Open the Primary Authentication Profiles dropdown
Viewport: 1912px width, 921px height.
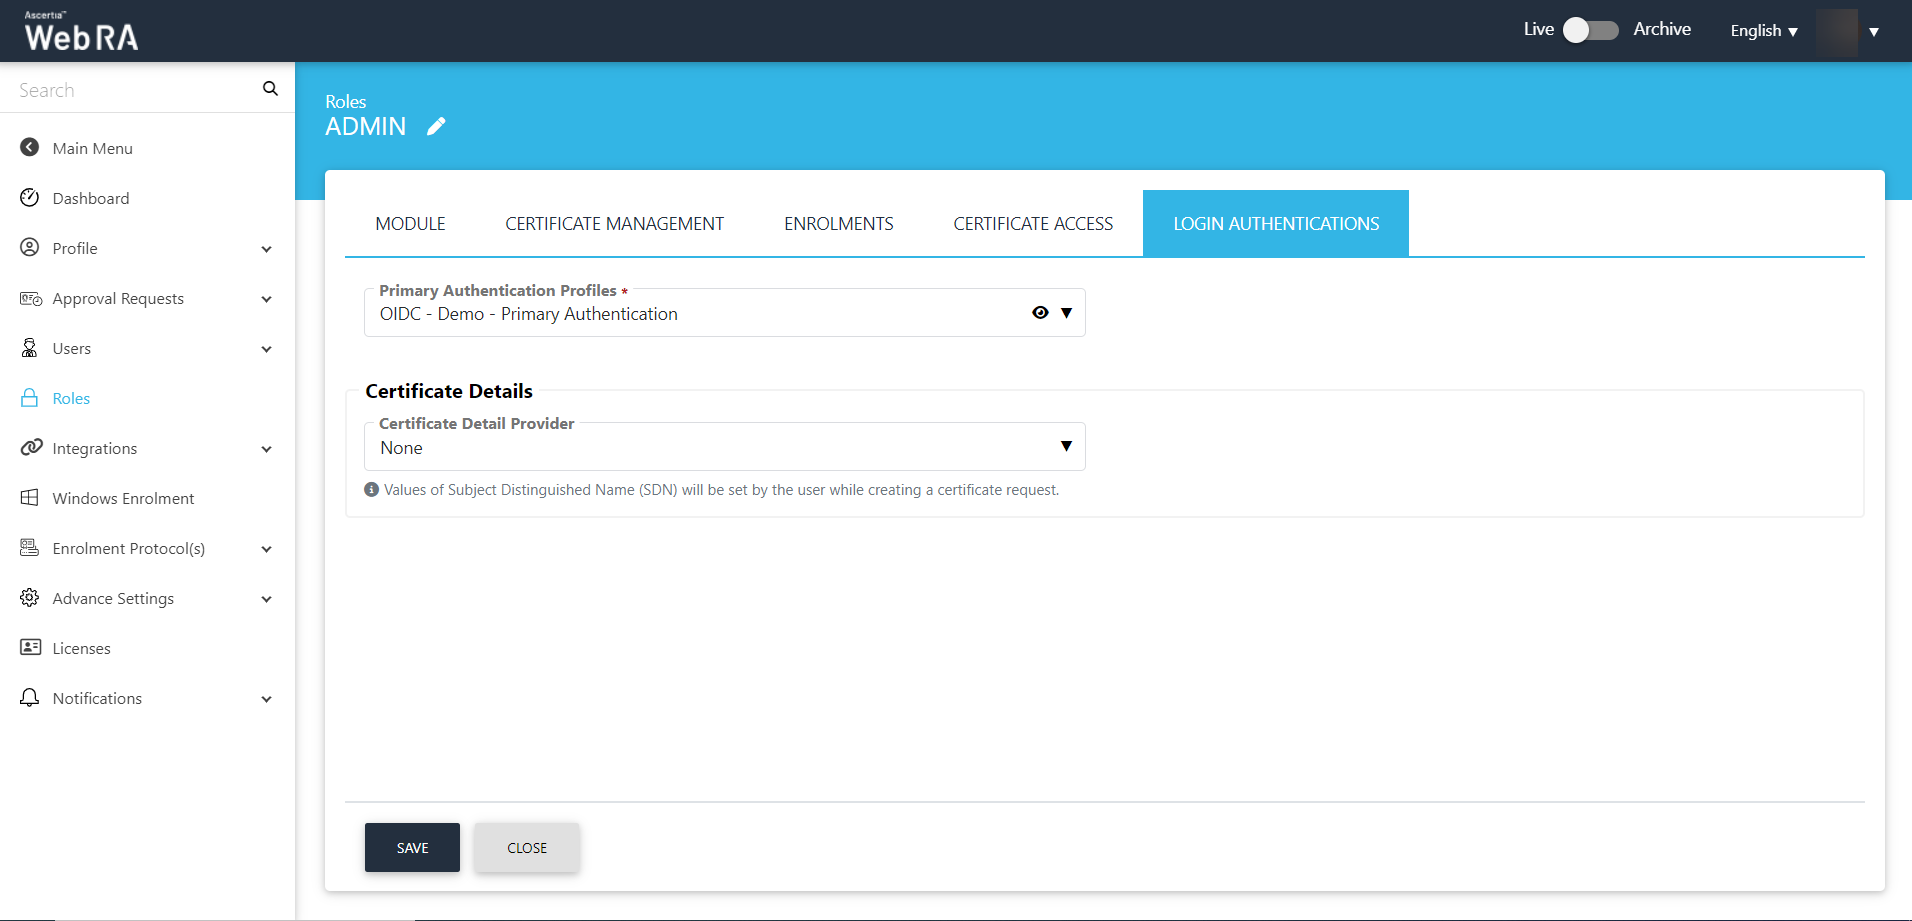[1066, 313]
